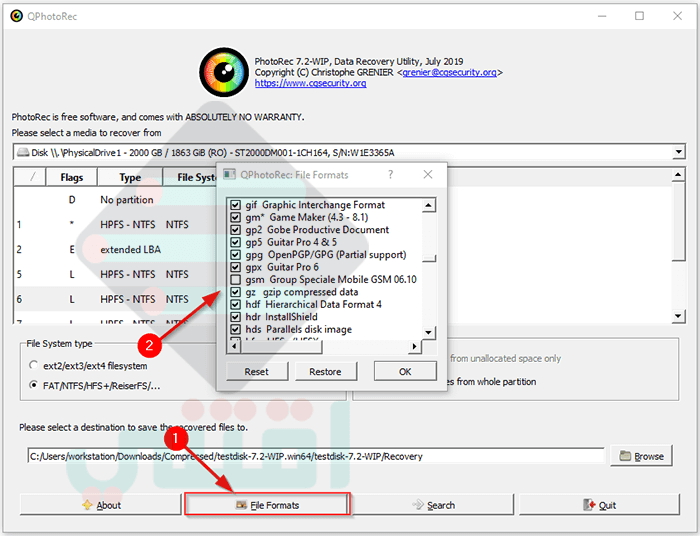Uncheck gp5 Guitar Pro 4 & 5
The height and width of the screenshot is (536, 700).
[x=235, y=243]
